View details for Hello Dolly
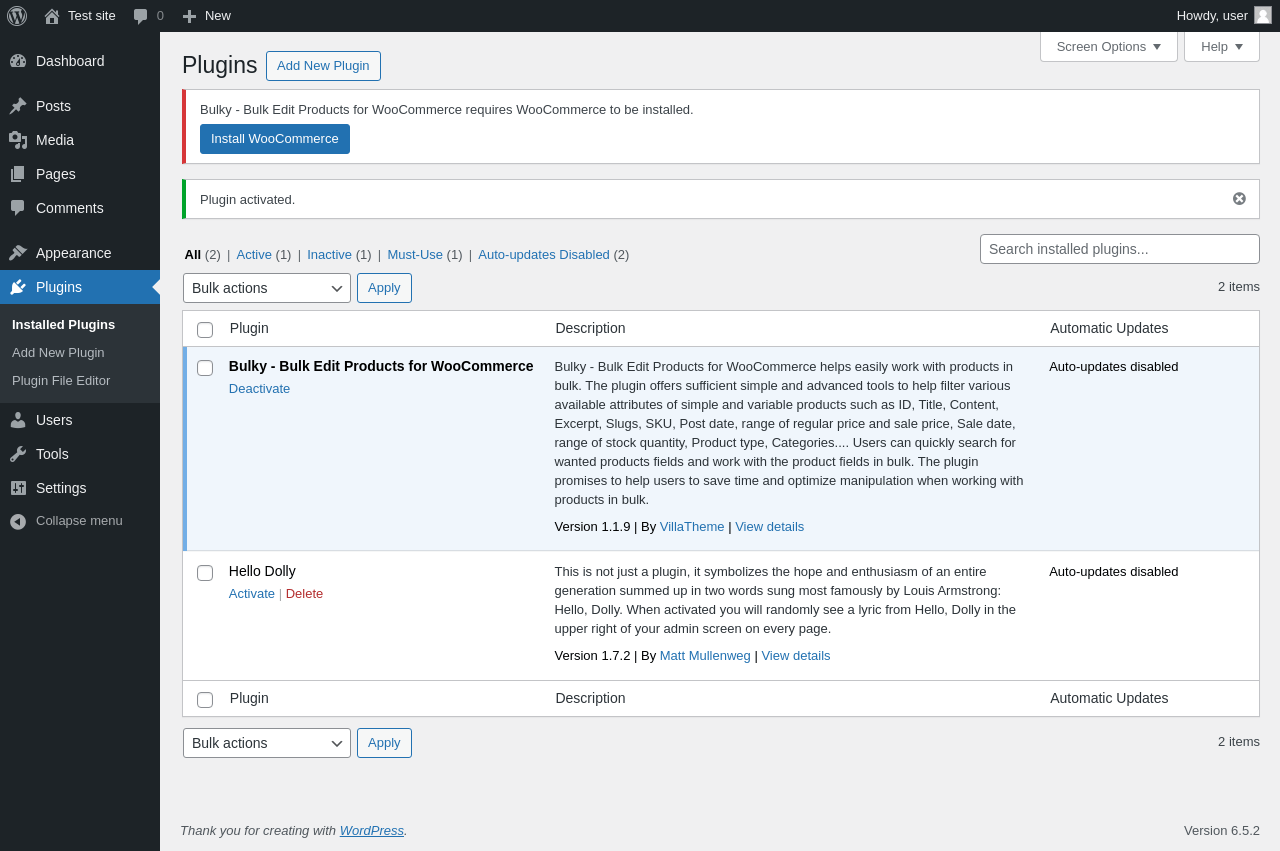Screen dimensions: 1280x851 [796, 656]
